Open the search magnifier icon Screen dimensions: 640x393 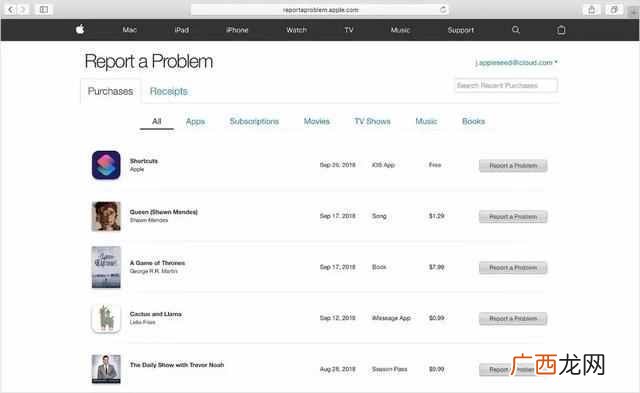(x=516, y=29)
